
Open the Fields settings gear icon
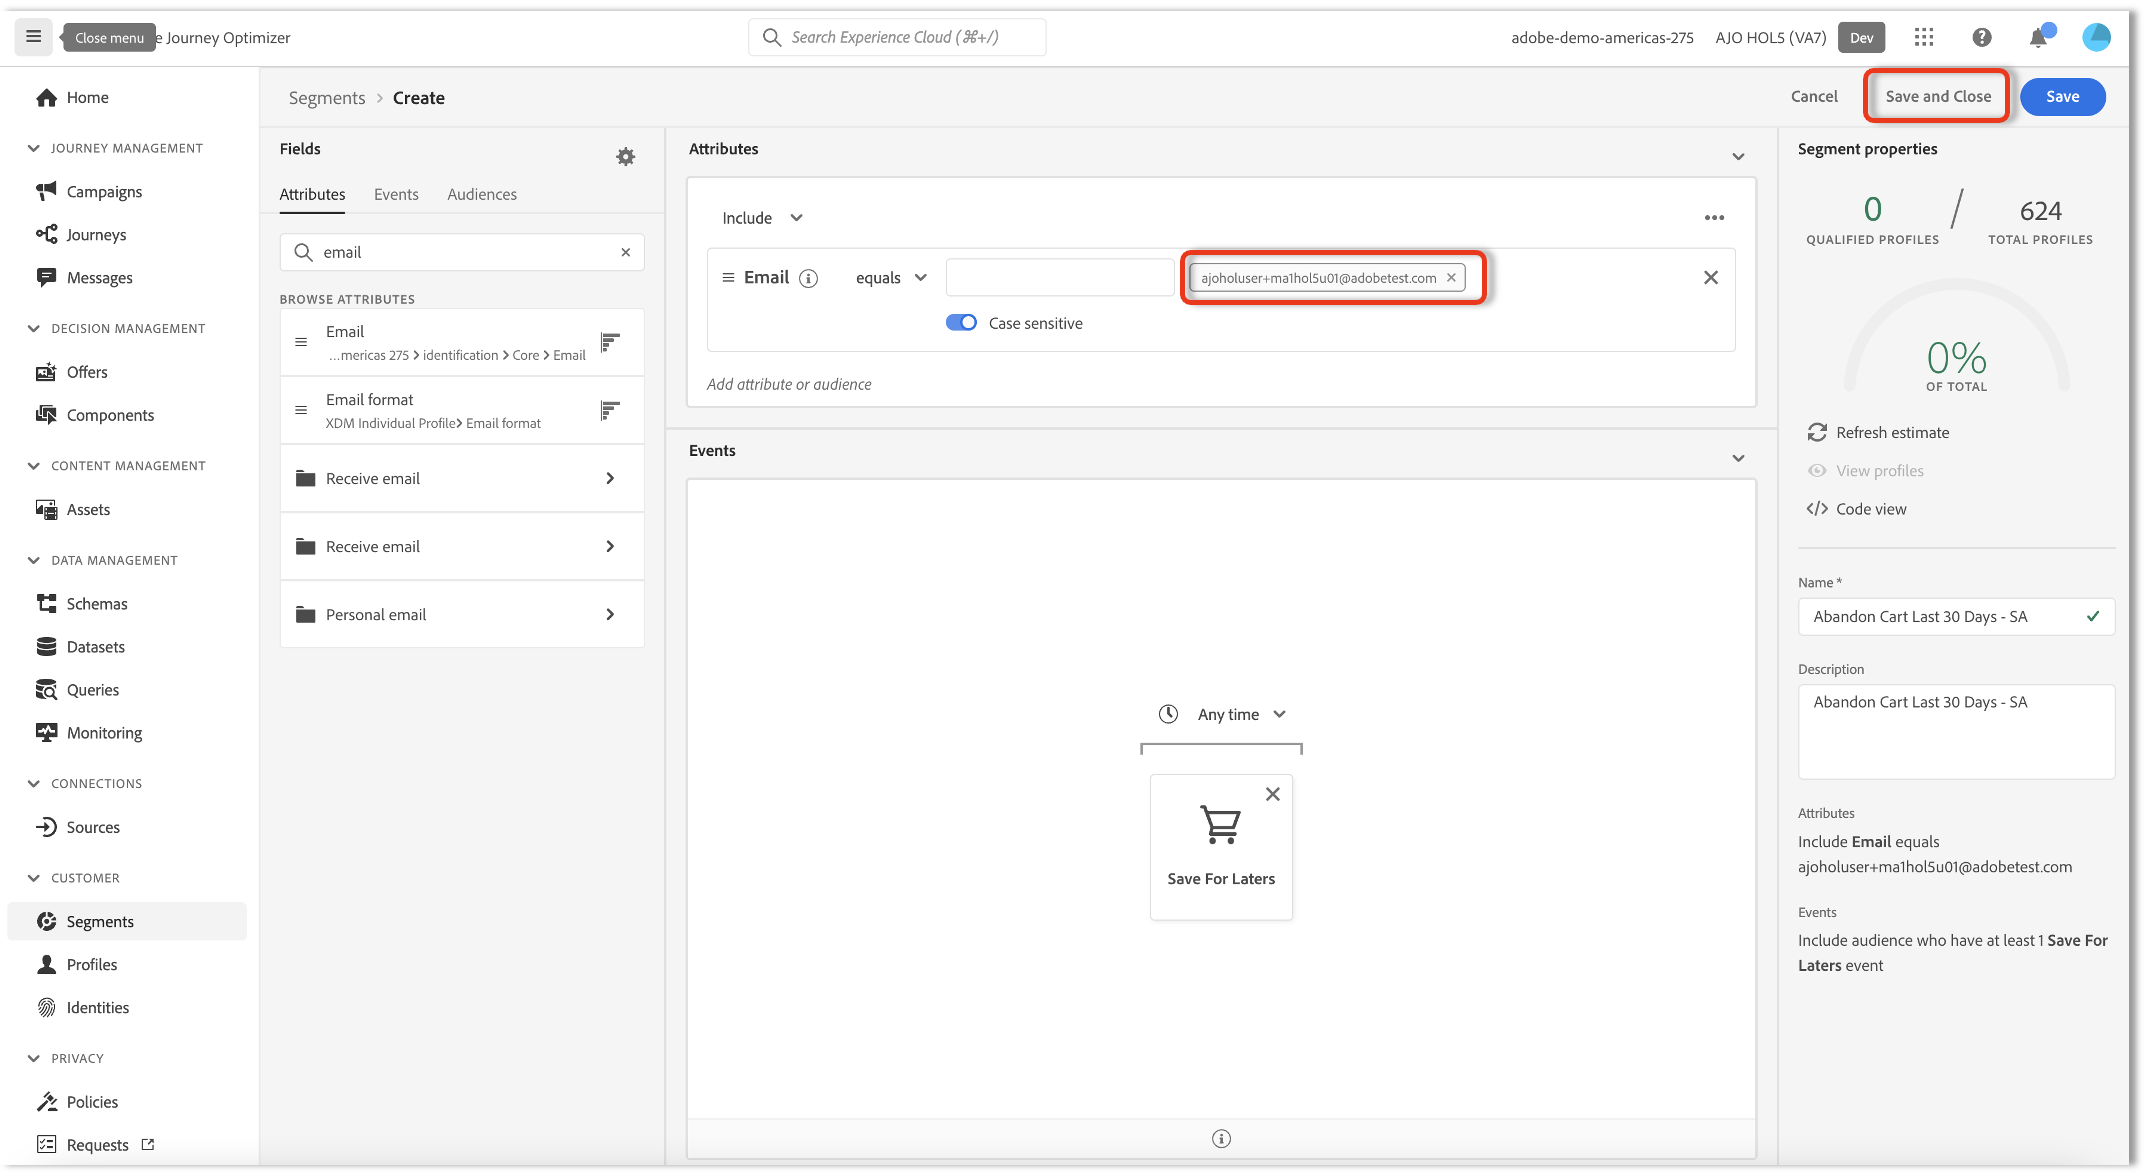click(x=626, y=157)
